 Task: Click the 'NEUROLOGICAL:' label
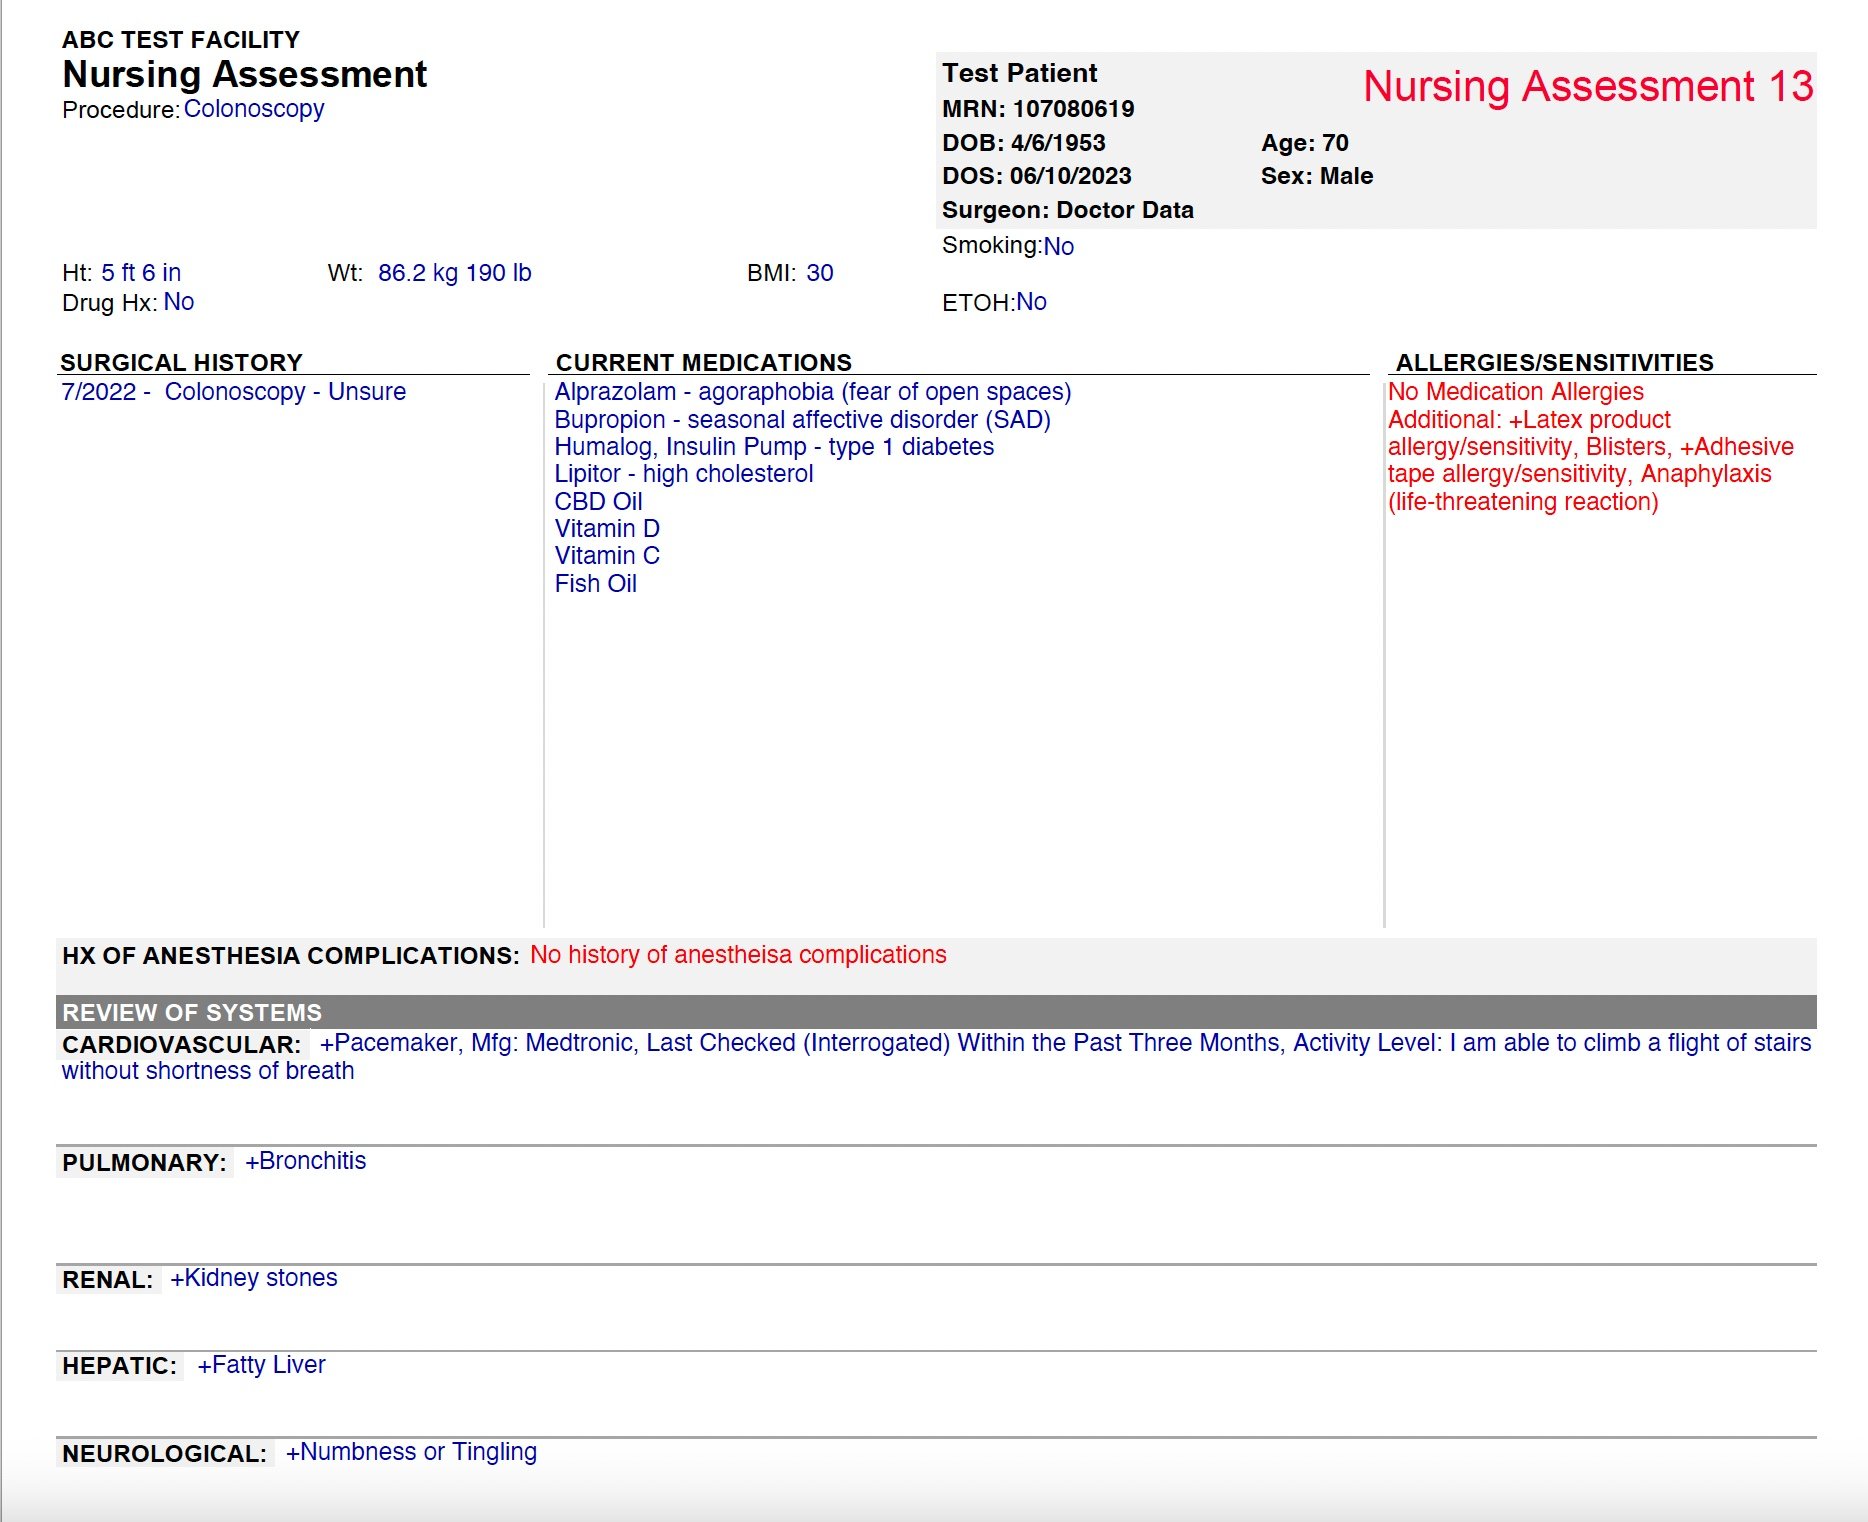click(x=164, y=1454)
